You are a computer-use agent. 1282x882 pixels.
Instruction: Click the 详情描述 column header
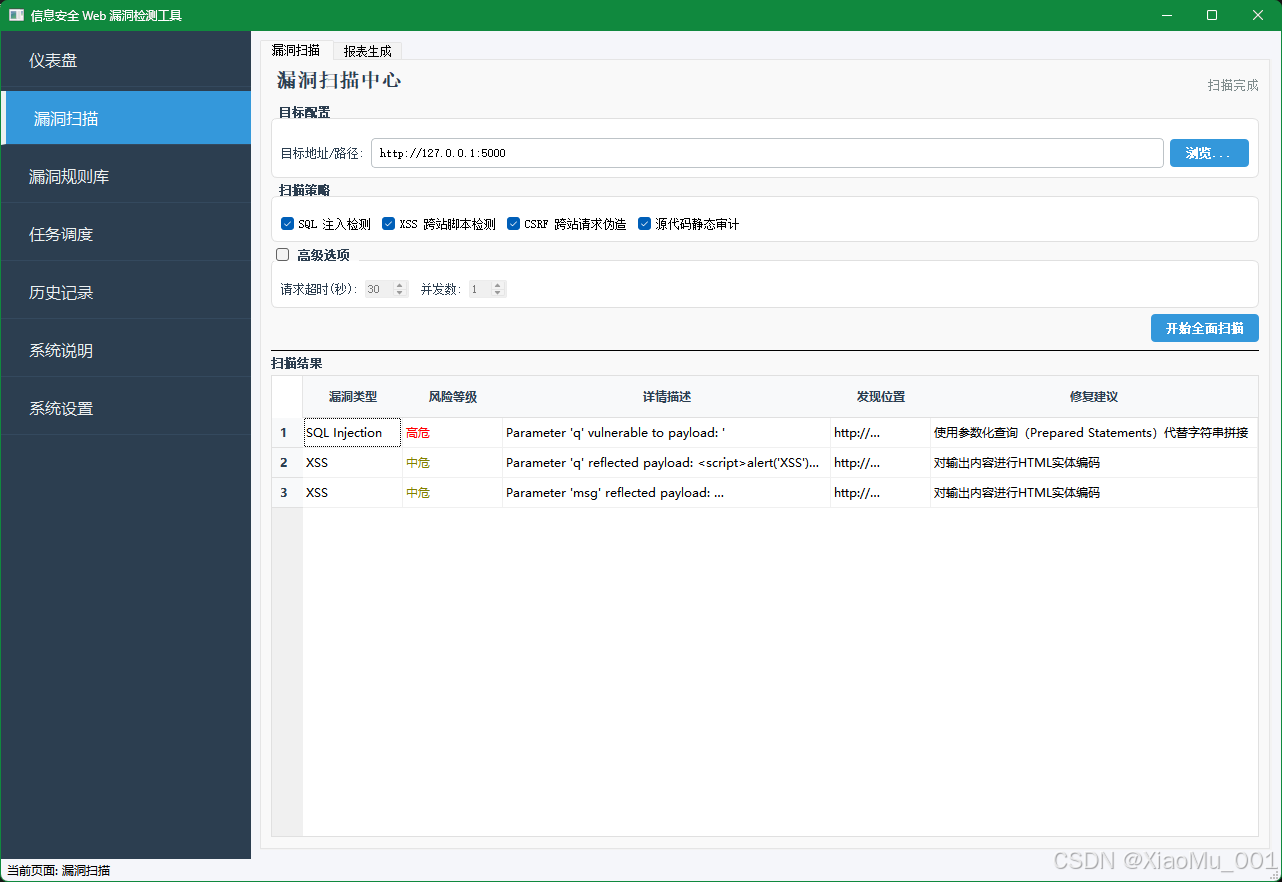coord(666,397)
